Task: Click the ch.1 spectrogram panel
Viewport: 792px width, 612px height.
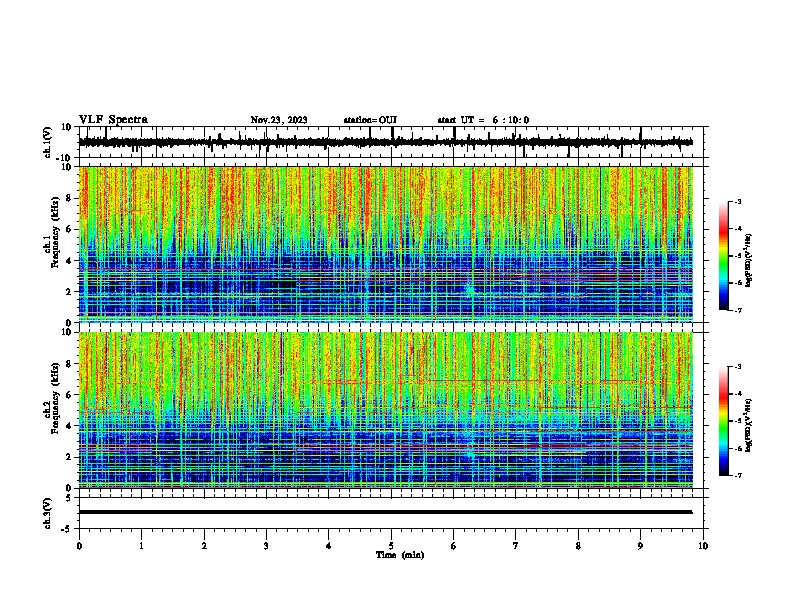Action: [385, 244]
